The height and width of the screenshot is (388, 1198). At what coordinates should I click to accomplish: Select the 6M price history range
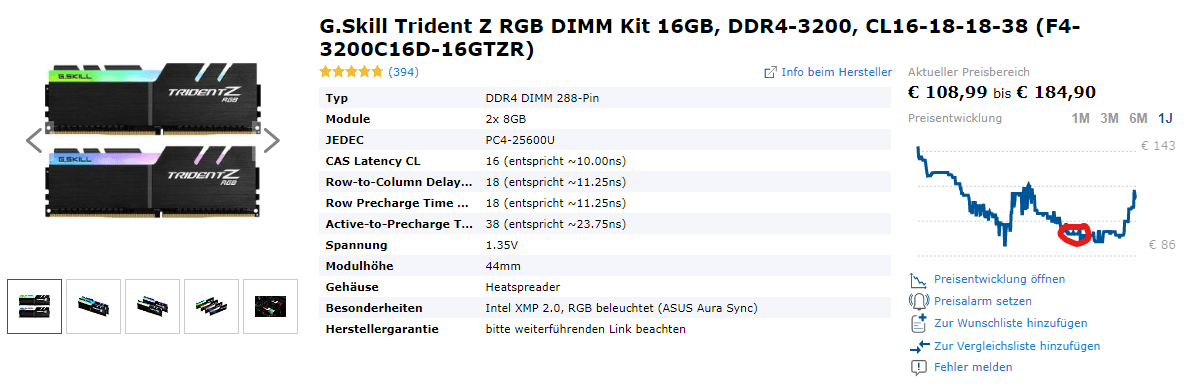tap(1138, 118)
